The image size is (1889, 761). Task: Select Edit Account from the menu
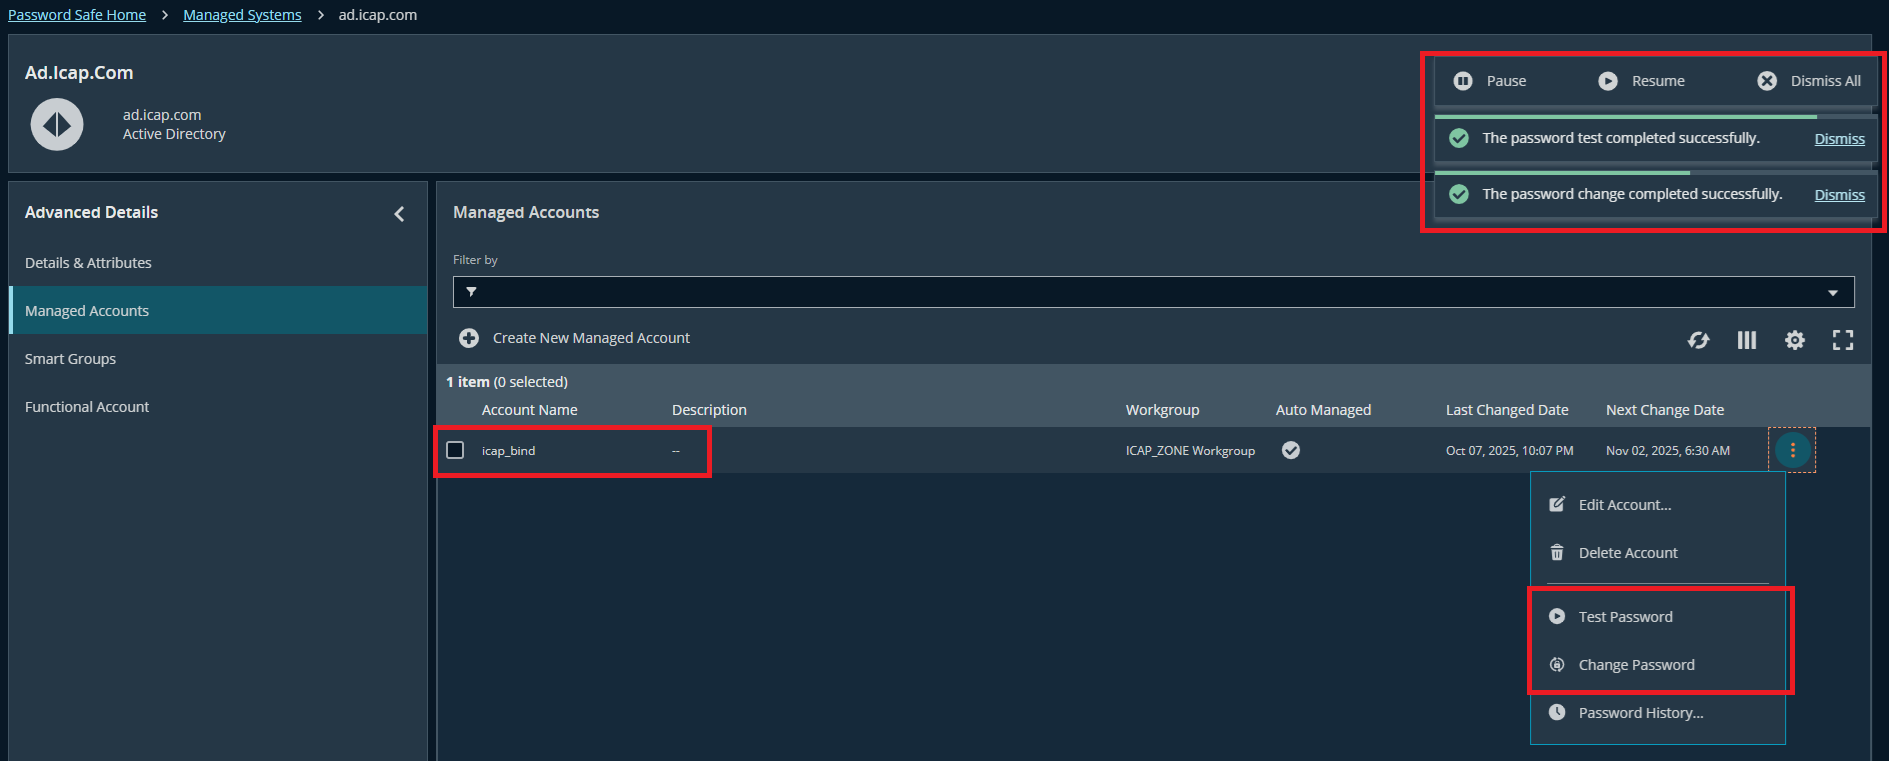[1624, 505]
